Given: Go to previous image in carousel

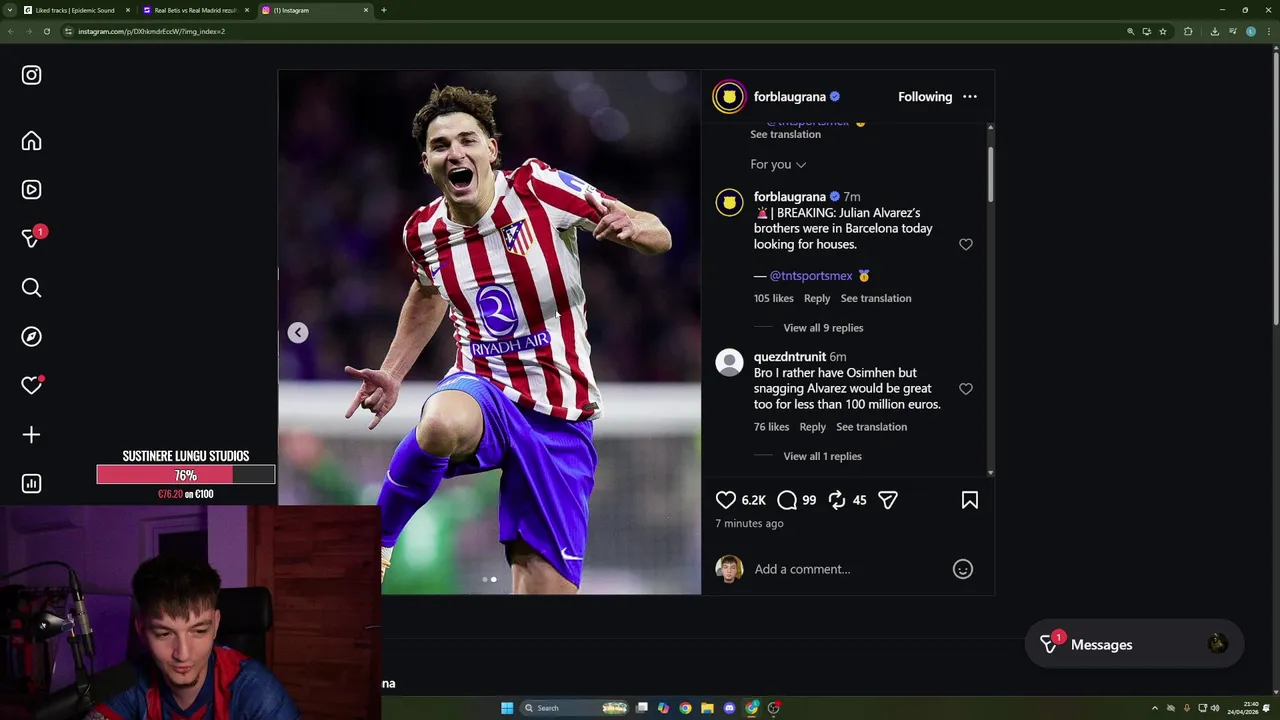Looking at the screenshot, I should point(298,333).
